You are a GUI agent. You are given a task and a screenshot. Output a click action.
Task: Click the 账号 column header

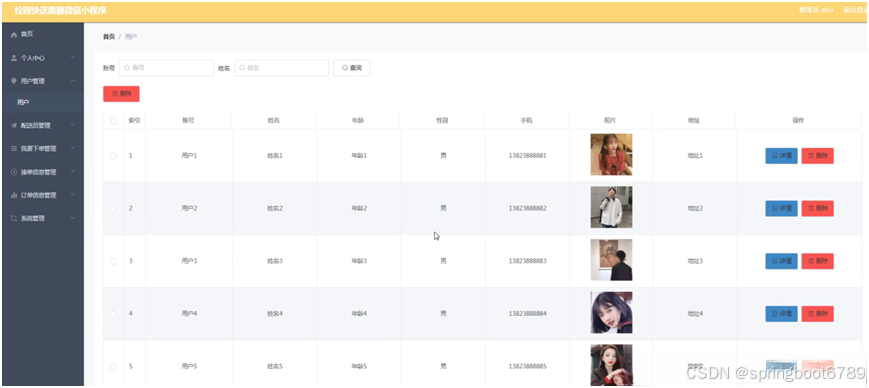[188, 120]
